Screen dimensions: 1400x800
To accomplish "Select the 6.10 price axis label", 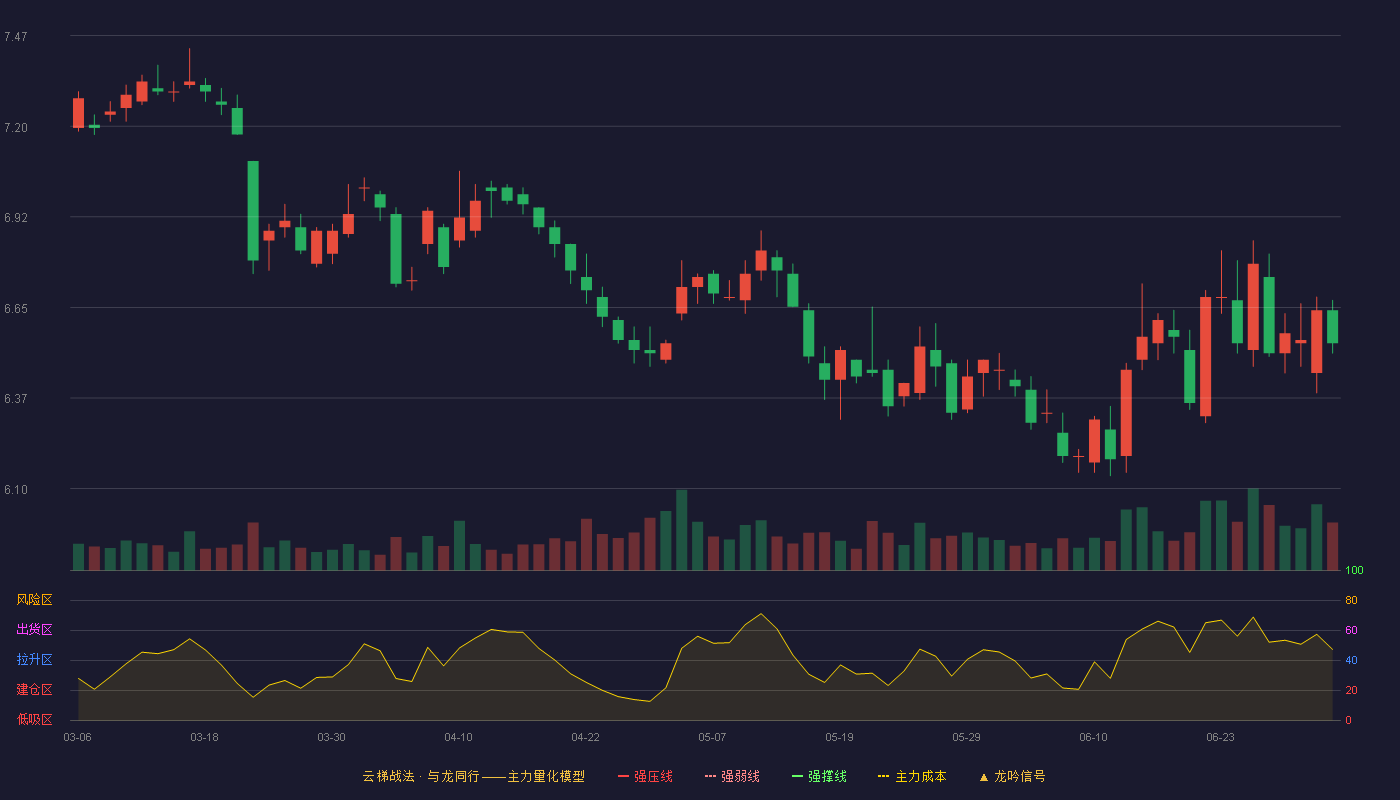I will (x=16, y=490).
